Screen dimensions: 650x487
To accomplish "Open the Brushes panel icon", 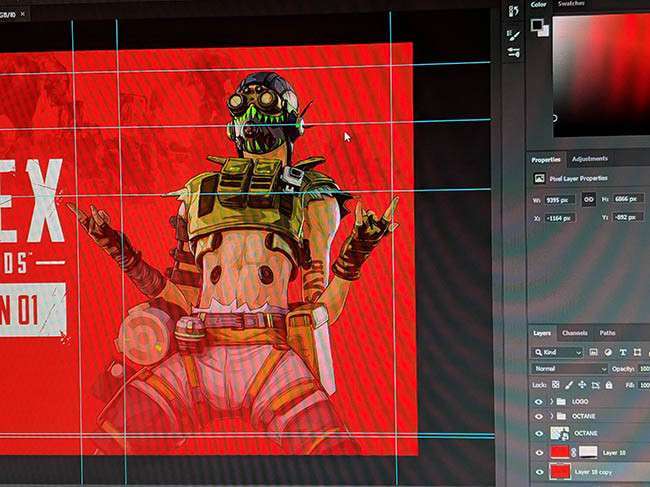I will pyautogui.click(x=514, y=34).
